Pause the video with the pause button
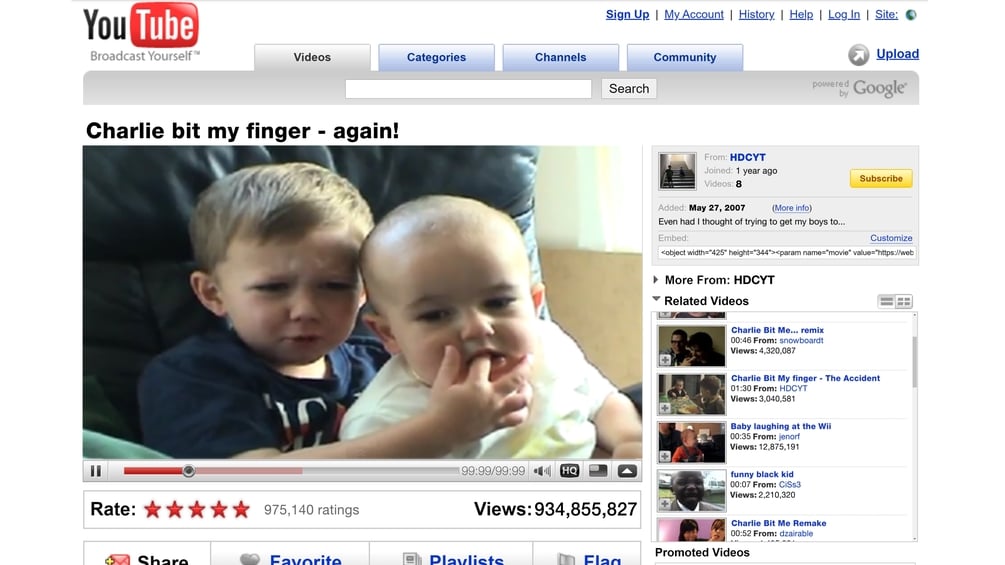1005x565 pixels. [96, 471]
